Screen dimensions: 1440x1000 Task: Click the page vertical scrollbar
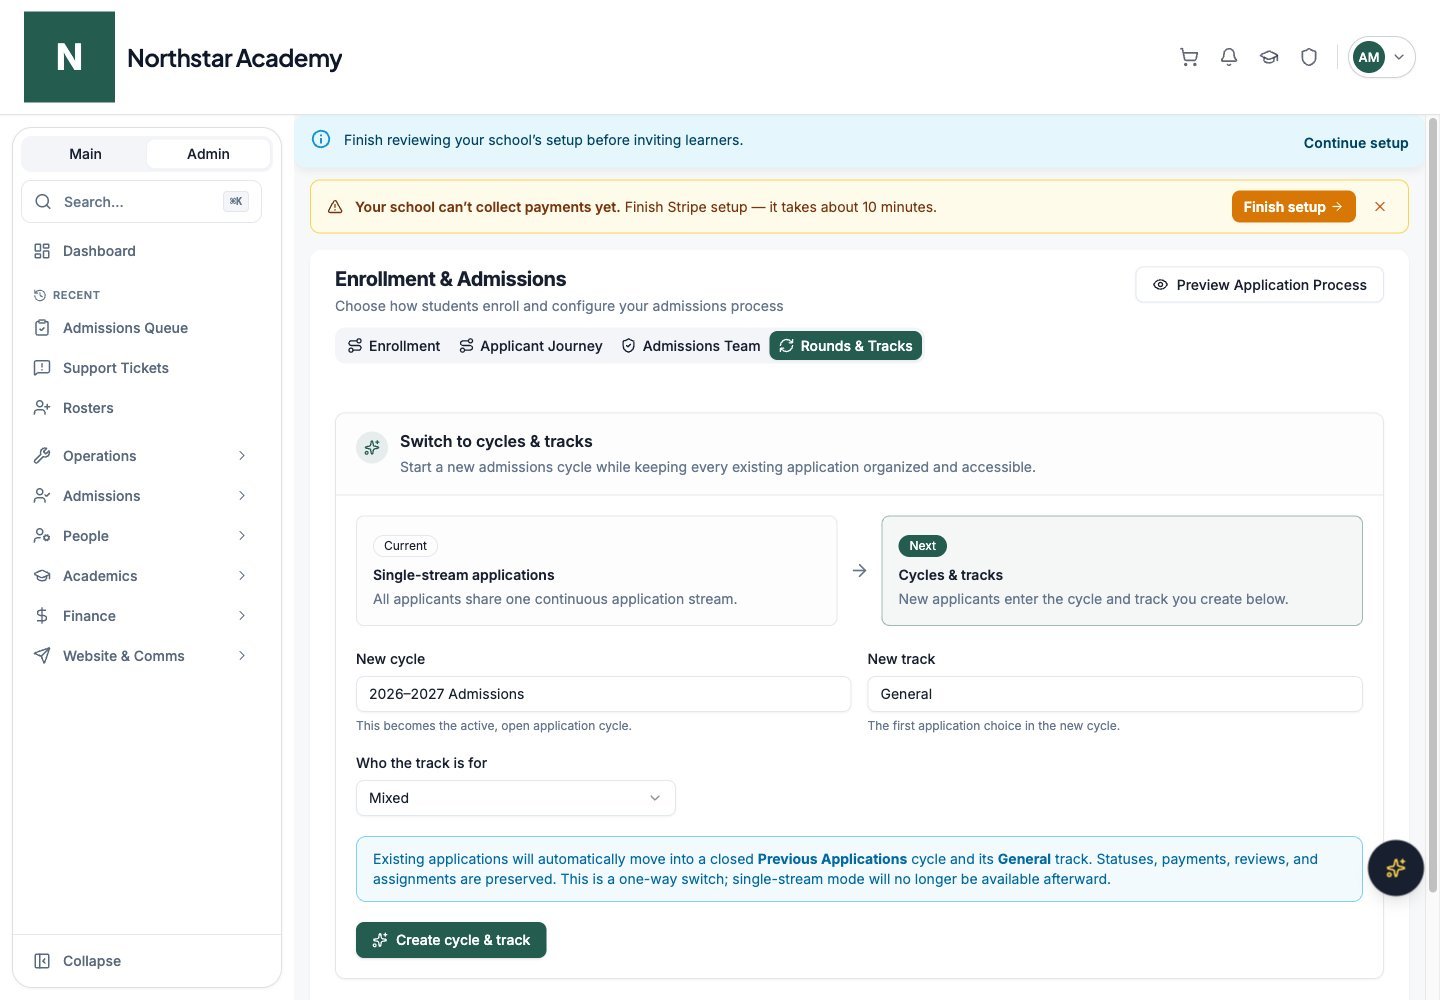1433,505
